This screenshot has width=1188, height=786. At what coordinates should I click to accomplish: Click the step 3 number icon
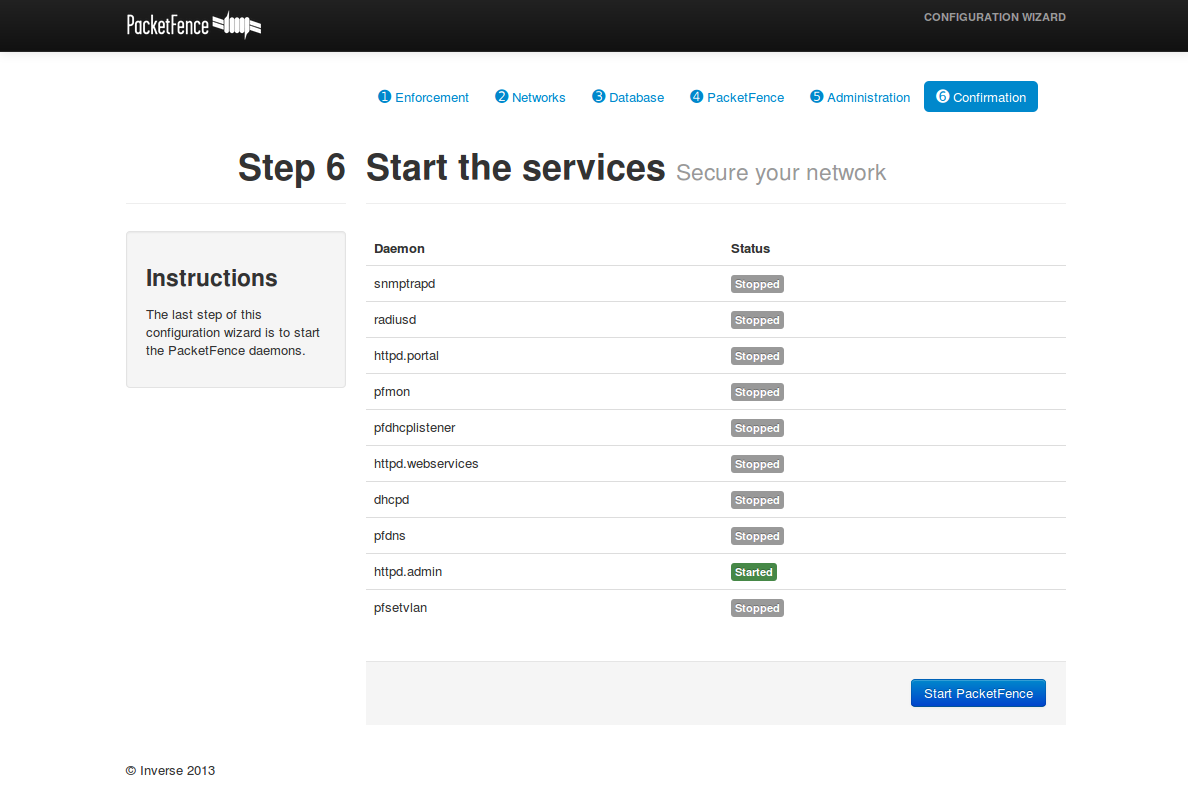point(599,96)
